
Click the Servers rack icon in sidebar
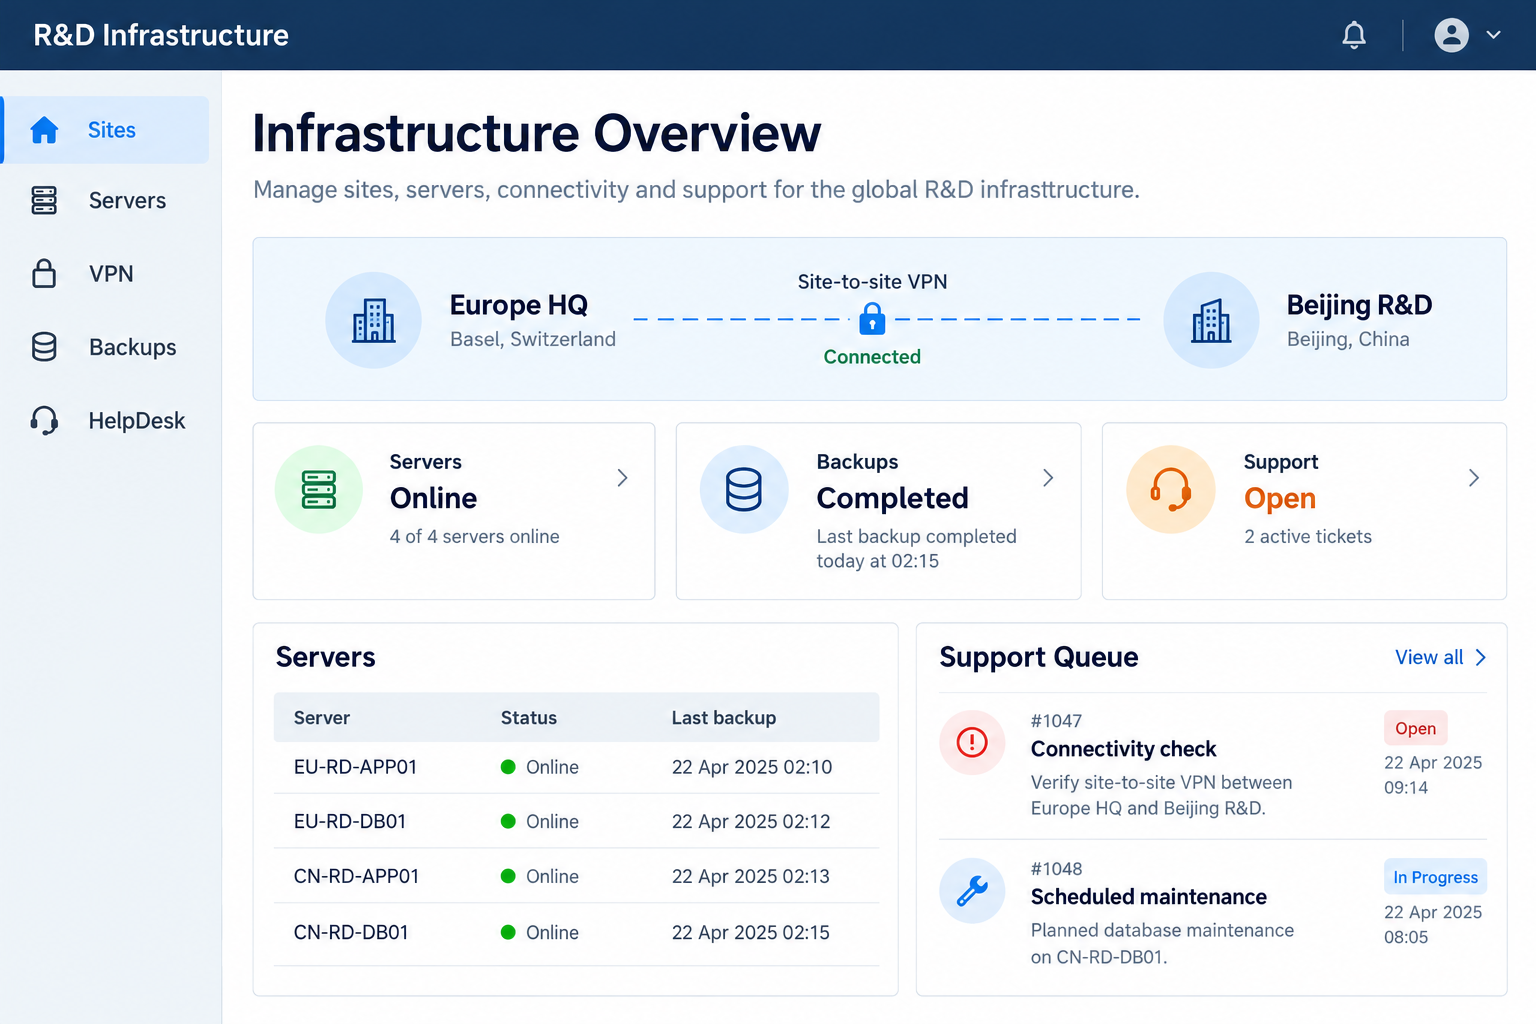point(44,200)
